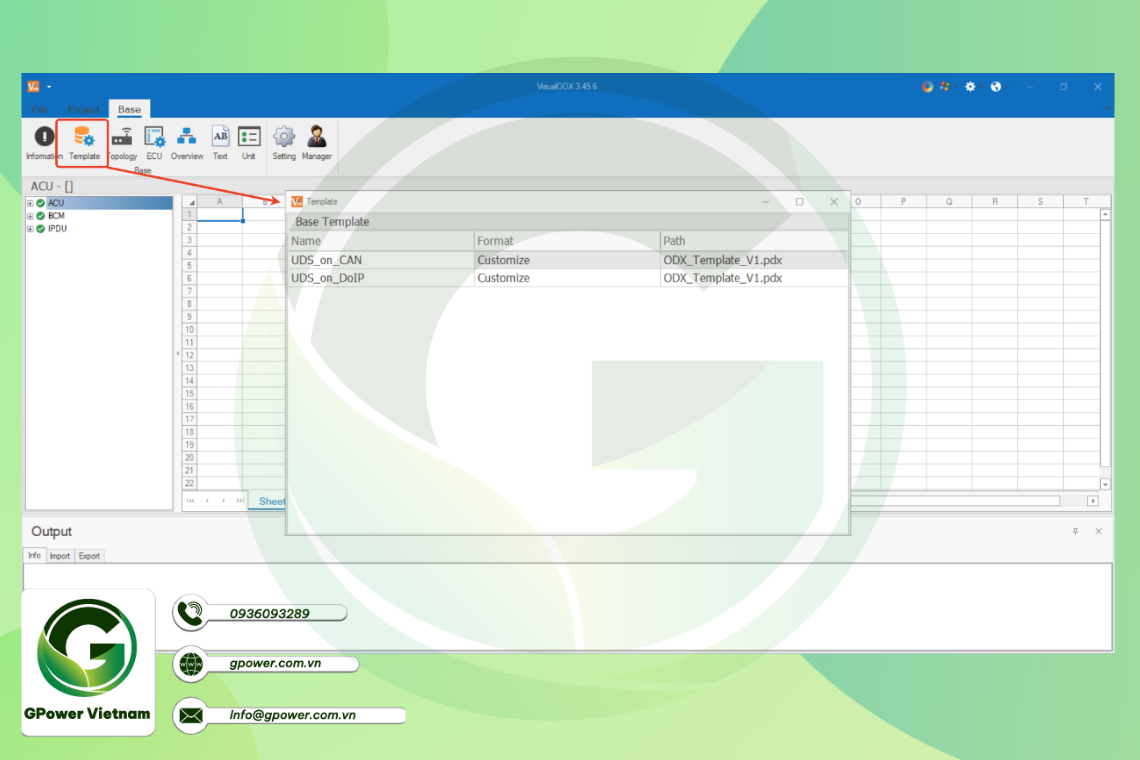Screen dimensions: 1140x760
Task: Select column T header in spreadsheet
Action: (1086, 201)
